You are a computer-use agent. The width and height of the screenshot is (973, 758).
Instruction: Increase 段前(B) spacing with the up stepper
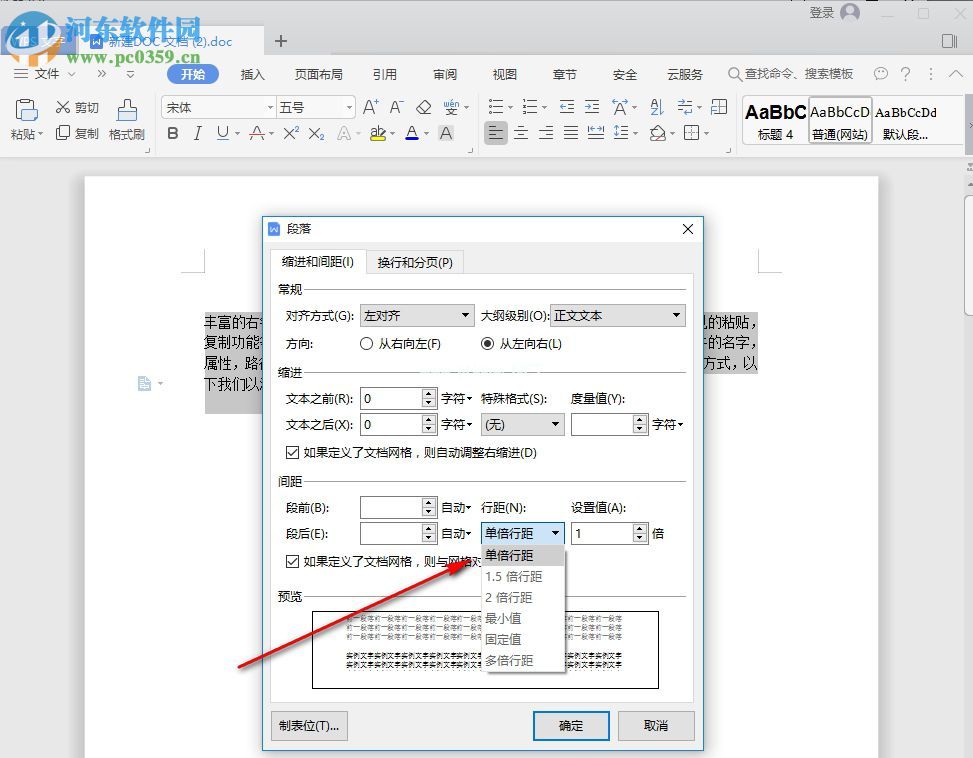pyautogui.click(x=428, y=501)
